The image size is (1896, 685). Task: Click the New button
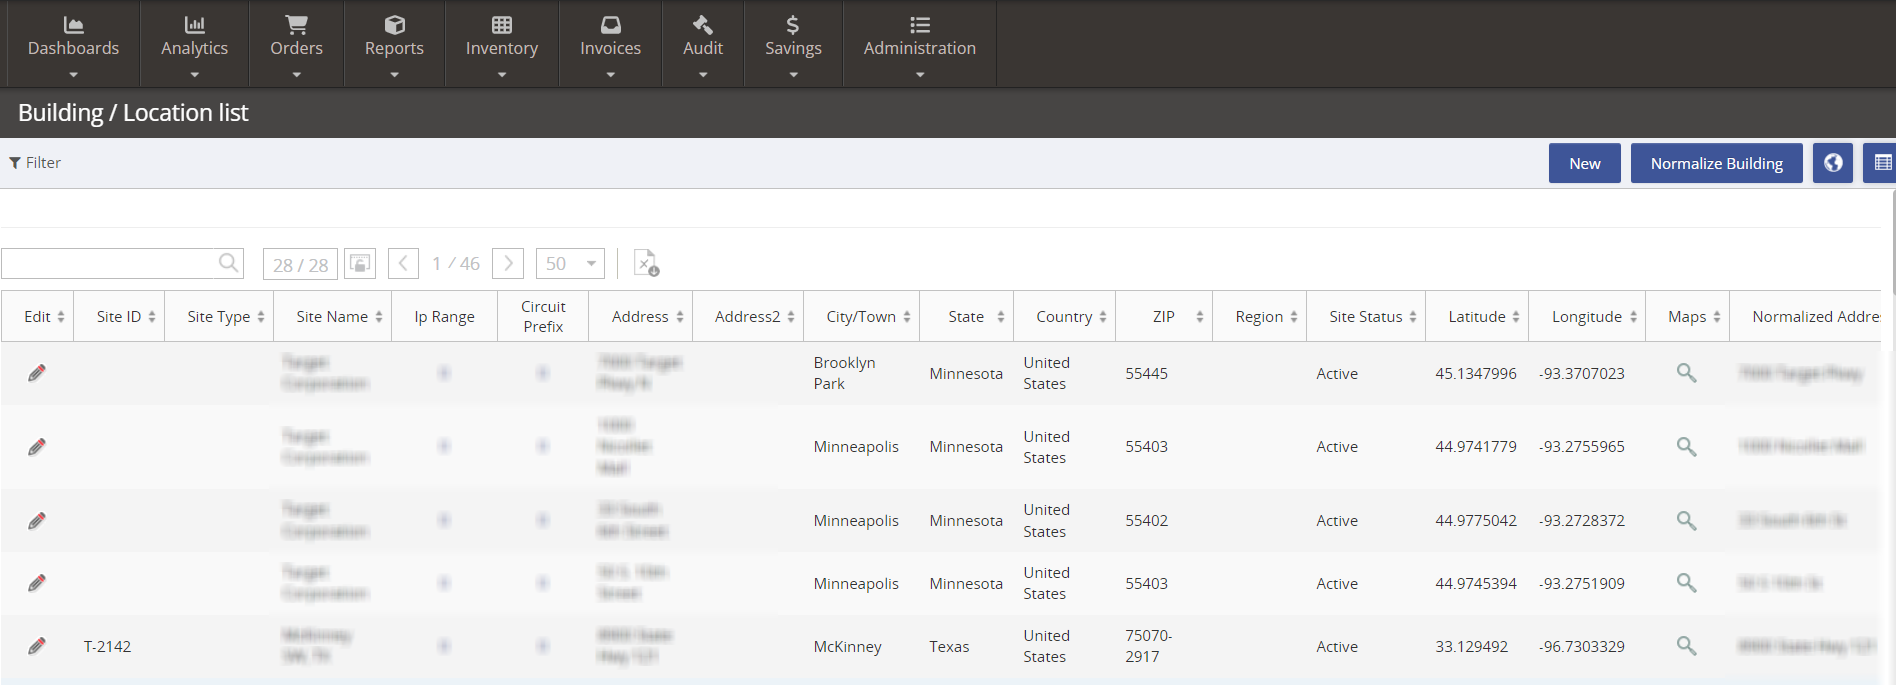pos(1584,163)
